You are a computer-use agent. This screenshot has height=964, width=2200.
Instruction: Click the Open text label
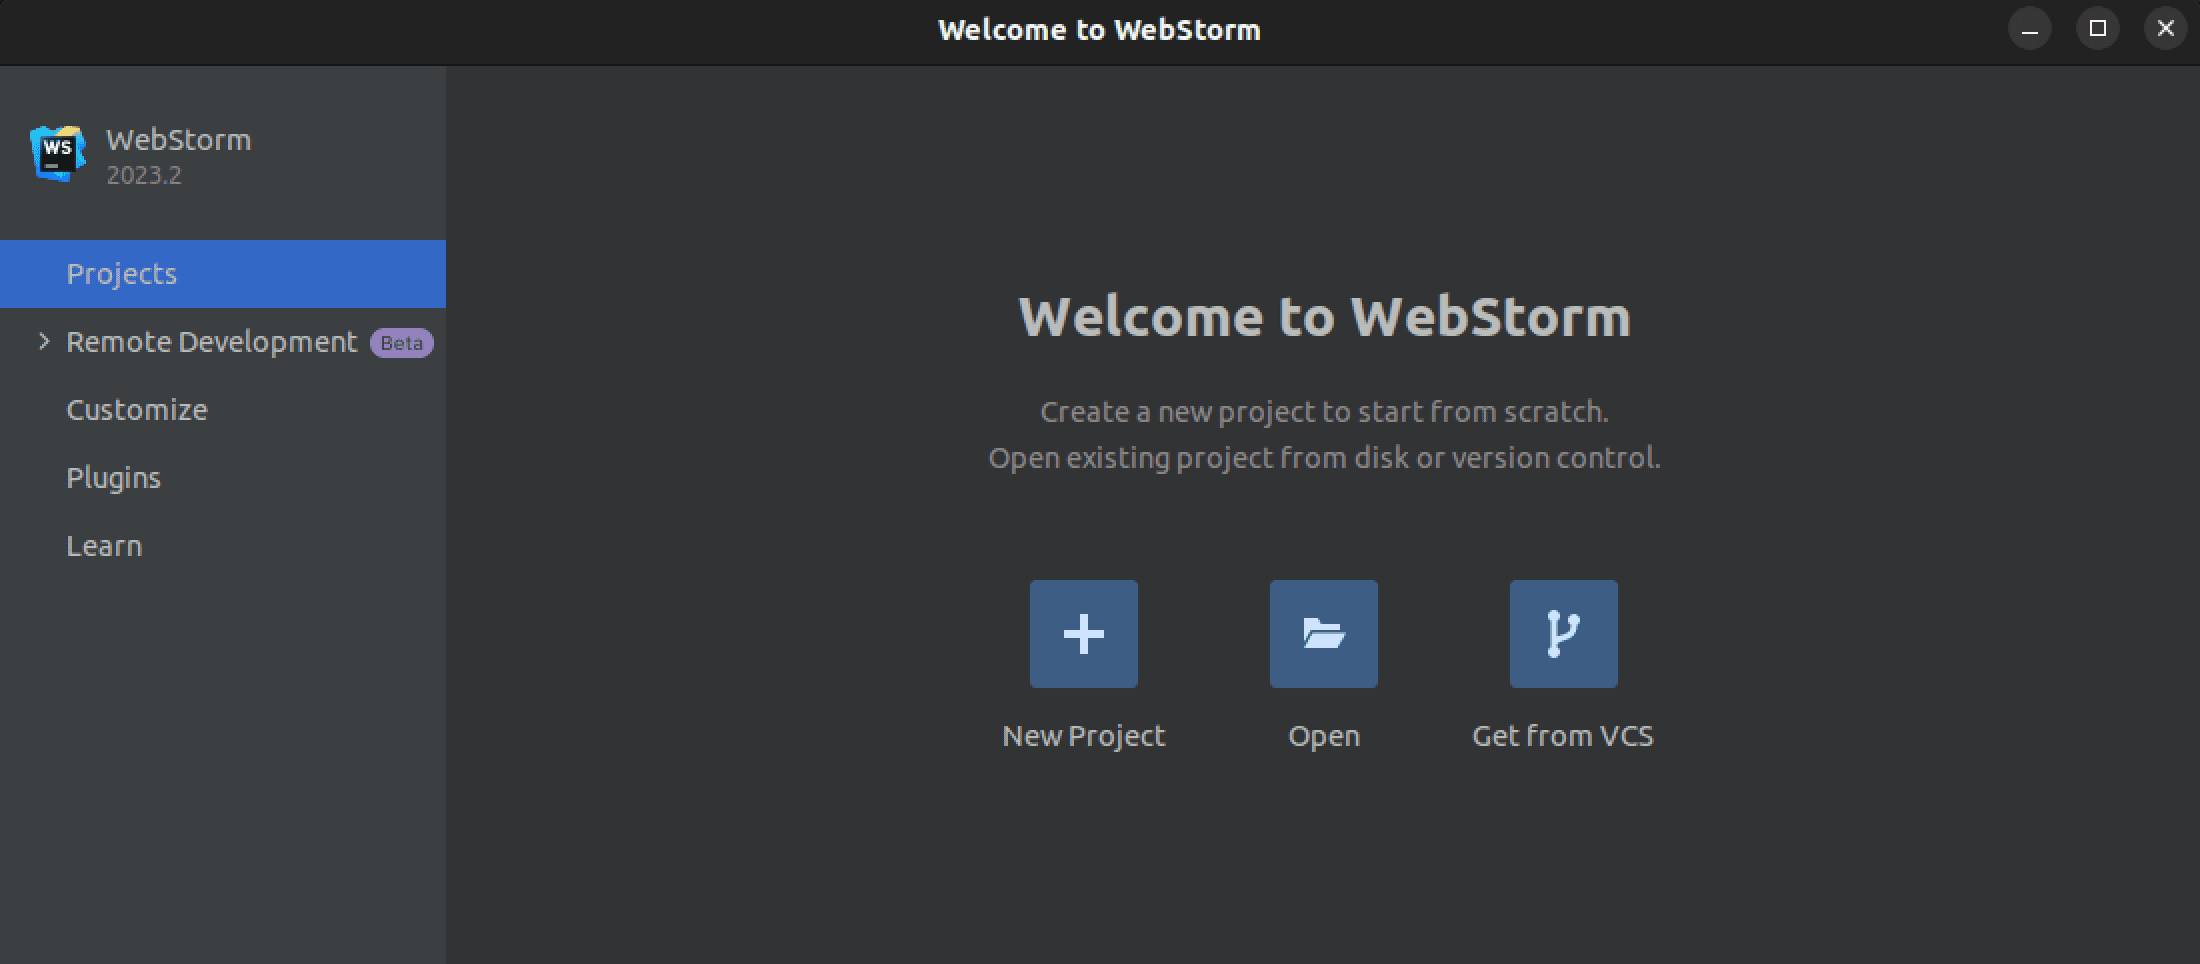[x=1324, y=737]
